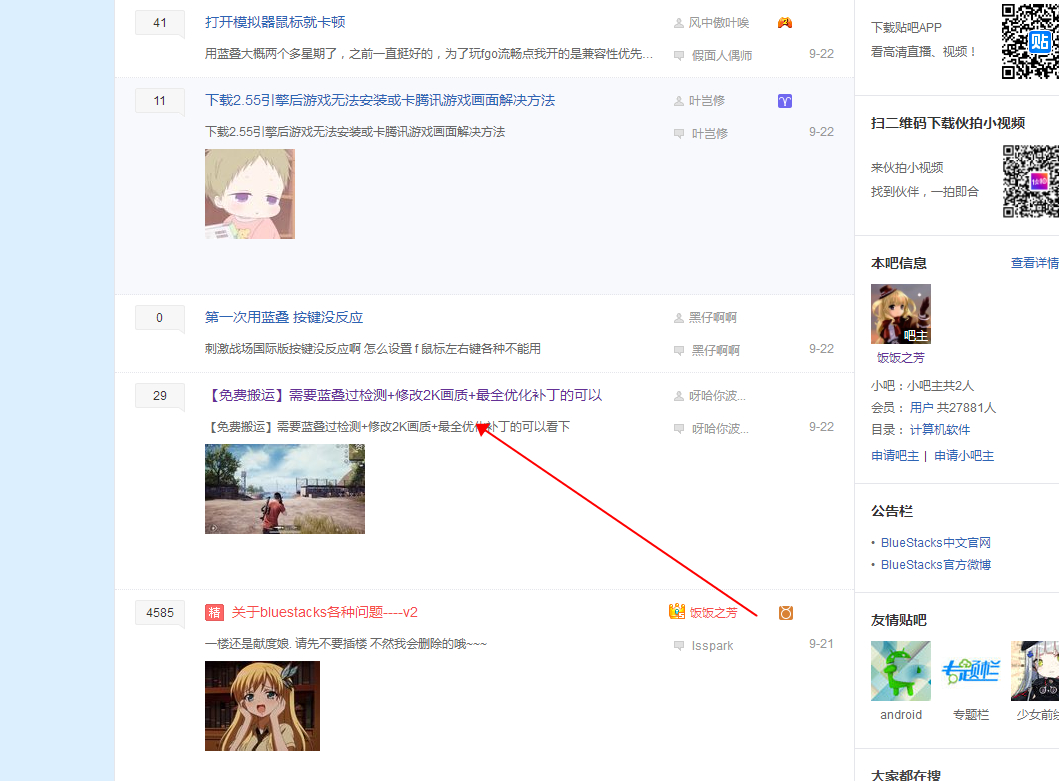The height and width of the screenshot is (781, 1059).
Task: Open thread 下载2.55引擎后游戏无法安装
Action: [380, 101]
